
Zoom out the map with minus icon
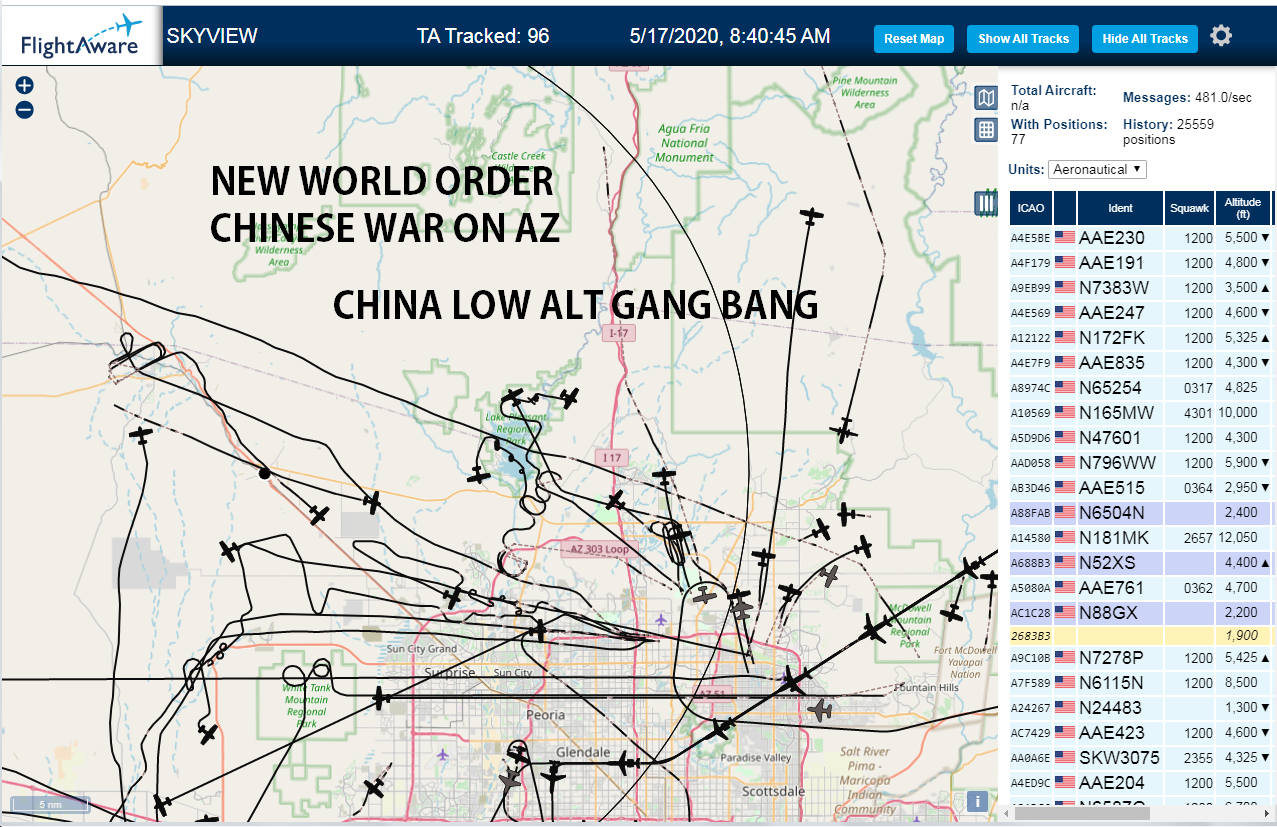[x=25, y=110]
